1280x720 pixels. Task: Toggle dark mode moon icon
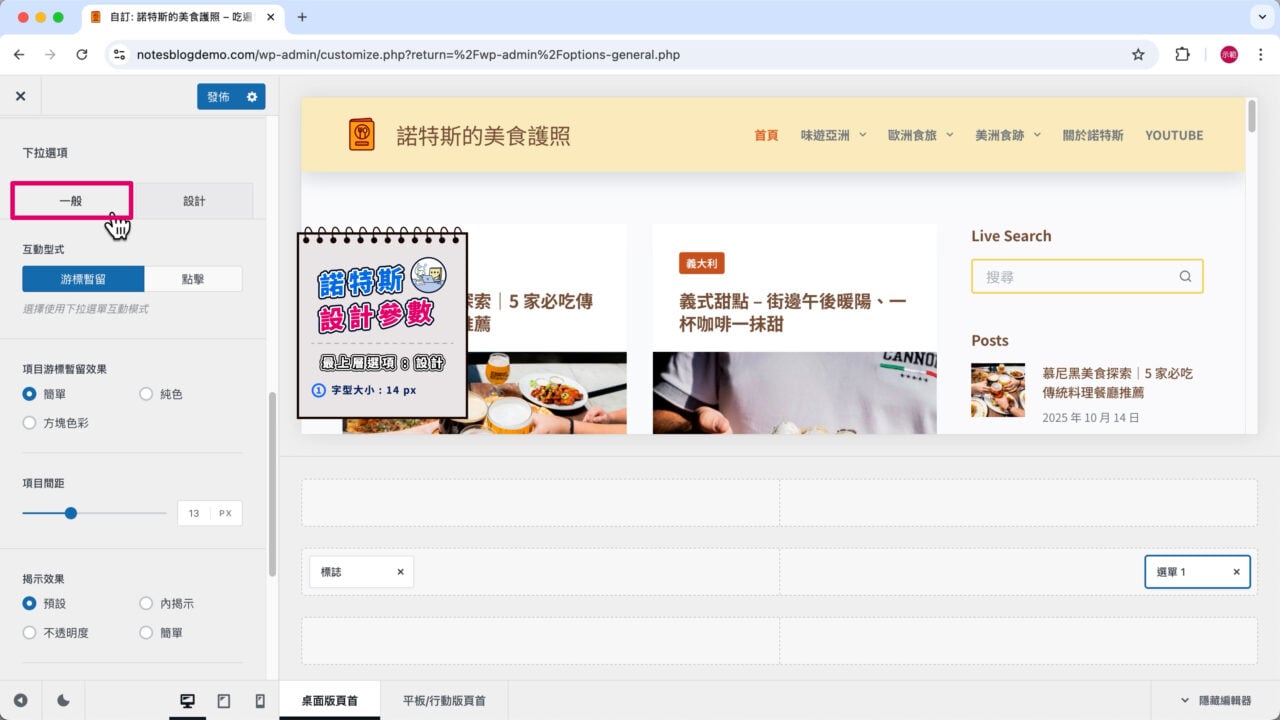point(63,701)
